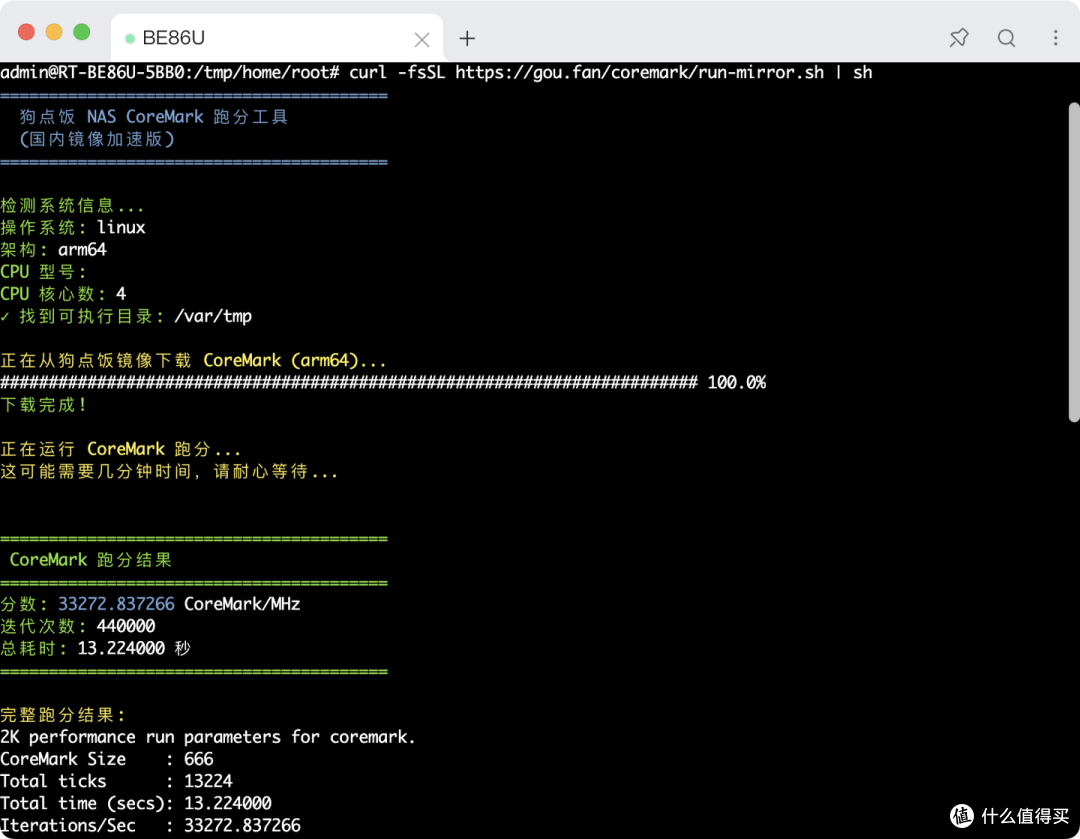This screenshot has height=839, width=1080.
Task: Click the green connection status dot on the tab
Action: [129, 39]
